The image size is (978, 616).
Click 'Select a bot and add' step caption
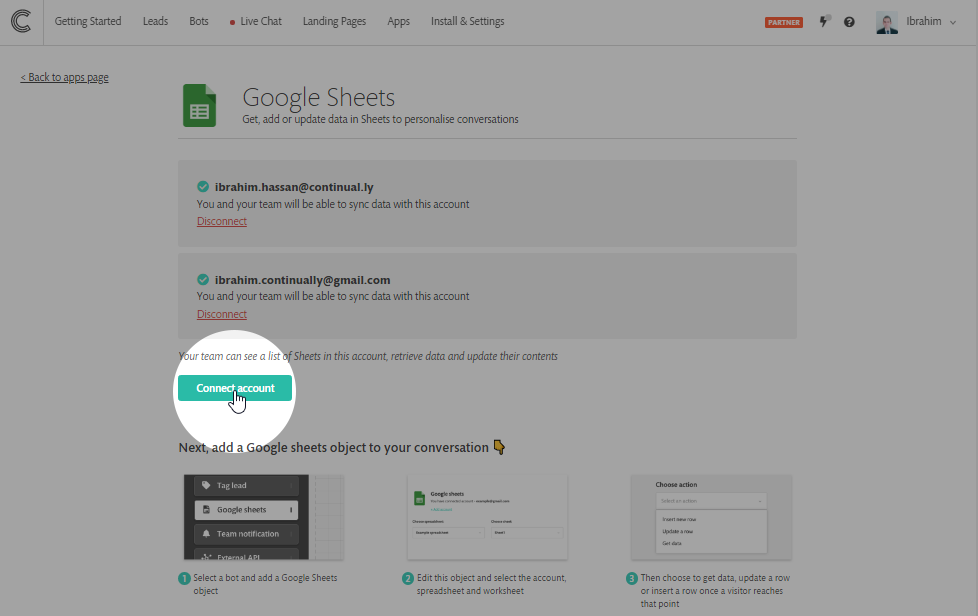pyautogui.click(x=265, y=584)
